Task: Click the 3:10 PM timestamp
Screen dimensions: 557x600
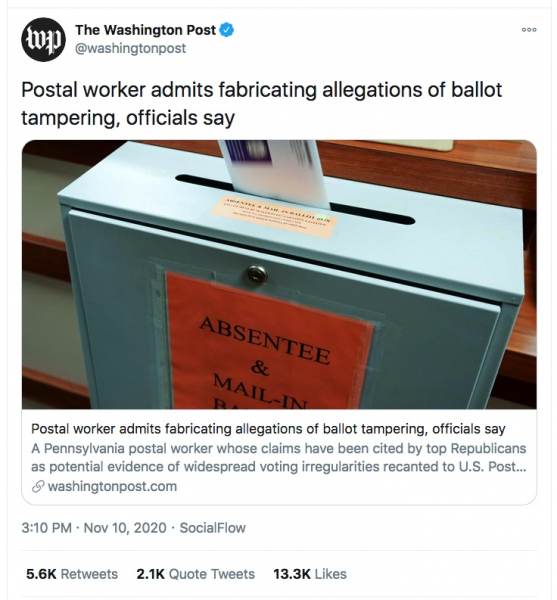Action: tap(47, 528)
